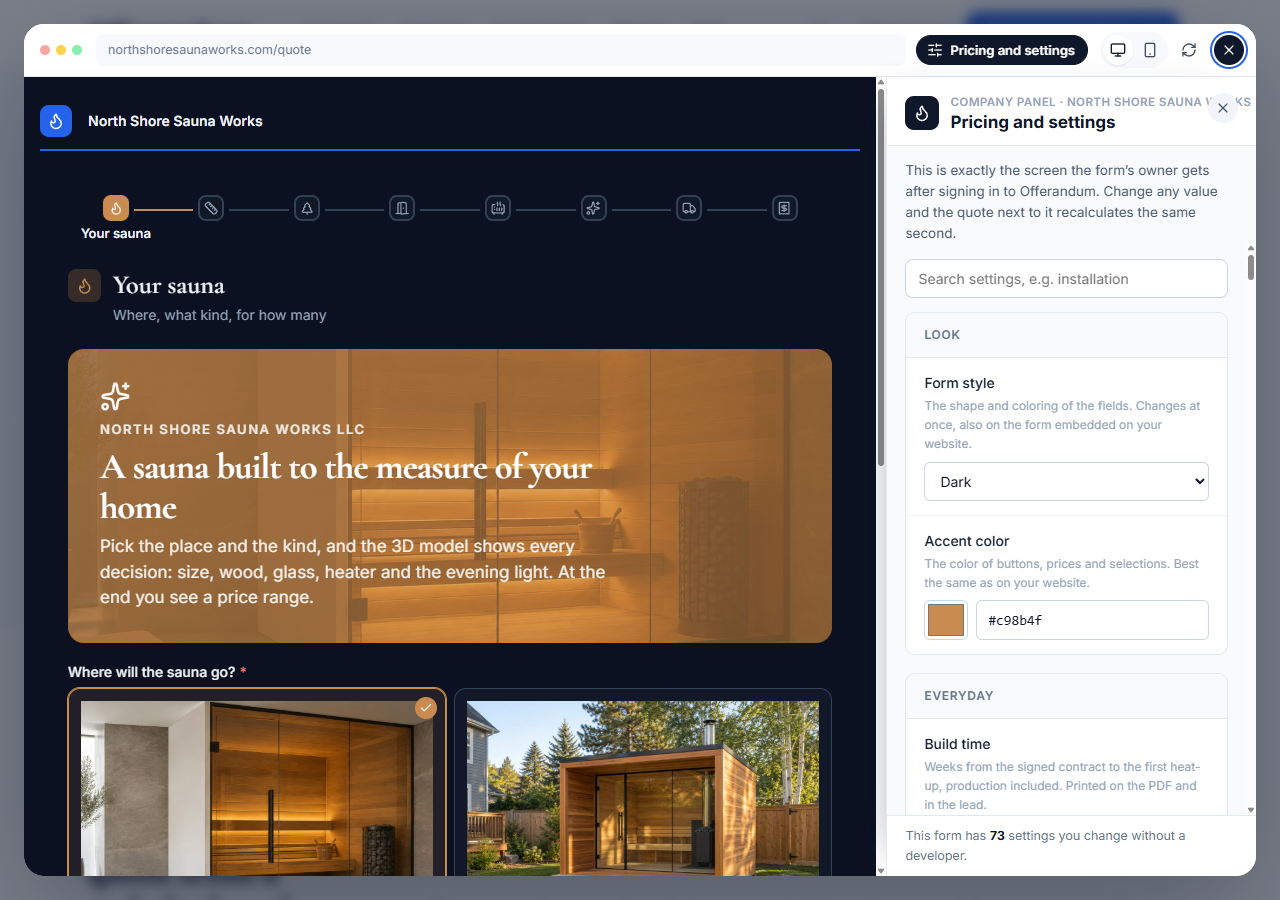The height and width of the screenshot is (900, 1280).
Task: Open the Form style dropdown showing Dark
Action: 1066,481
